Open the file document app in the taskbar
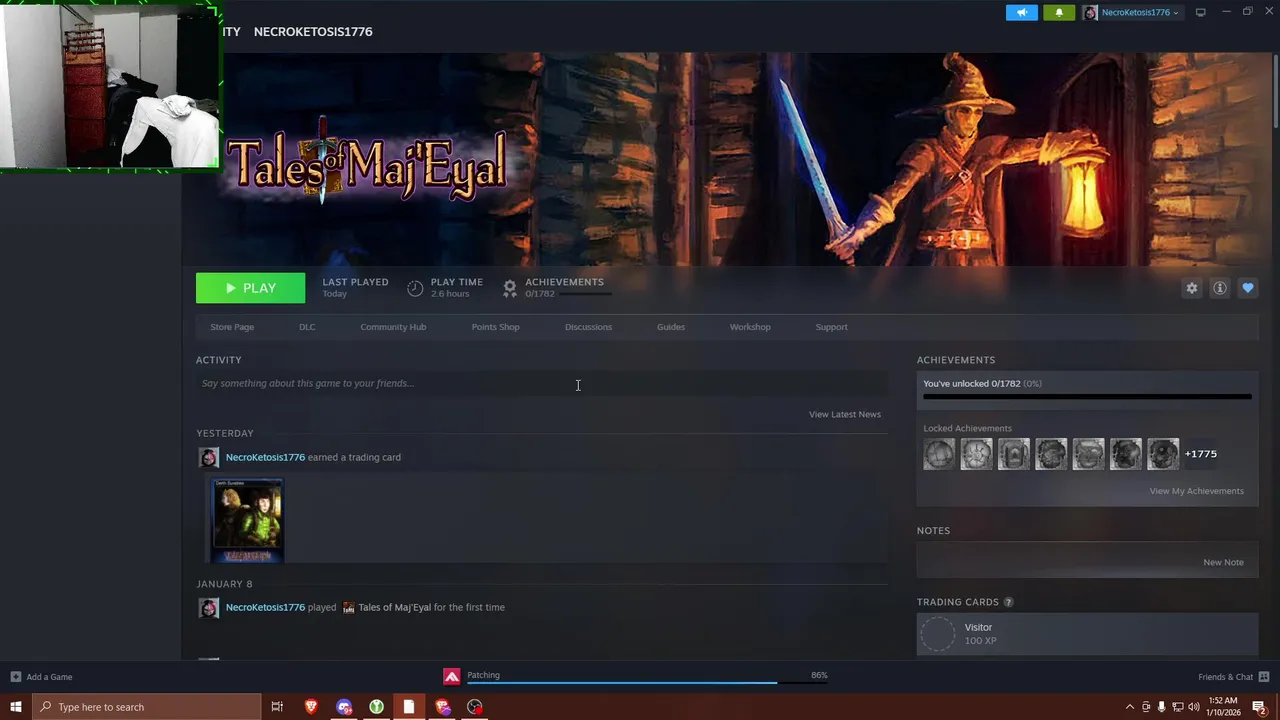 tap(409, 707)
